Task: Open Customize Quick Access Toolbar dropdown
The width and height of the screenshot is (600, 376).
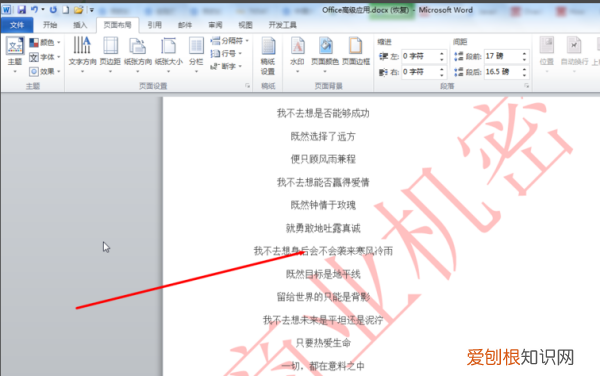Action: [x=92, y=10]
